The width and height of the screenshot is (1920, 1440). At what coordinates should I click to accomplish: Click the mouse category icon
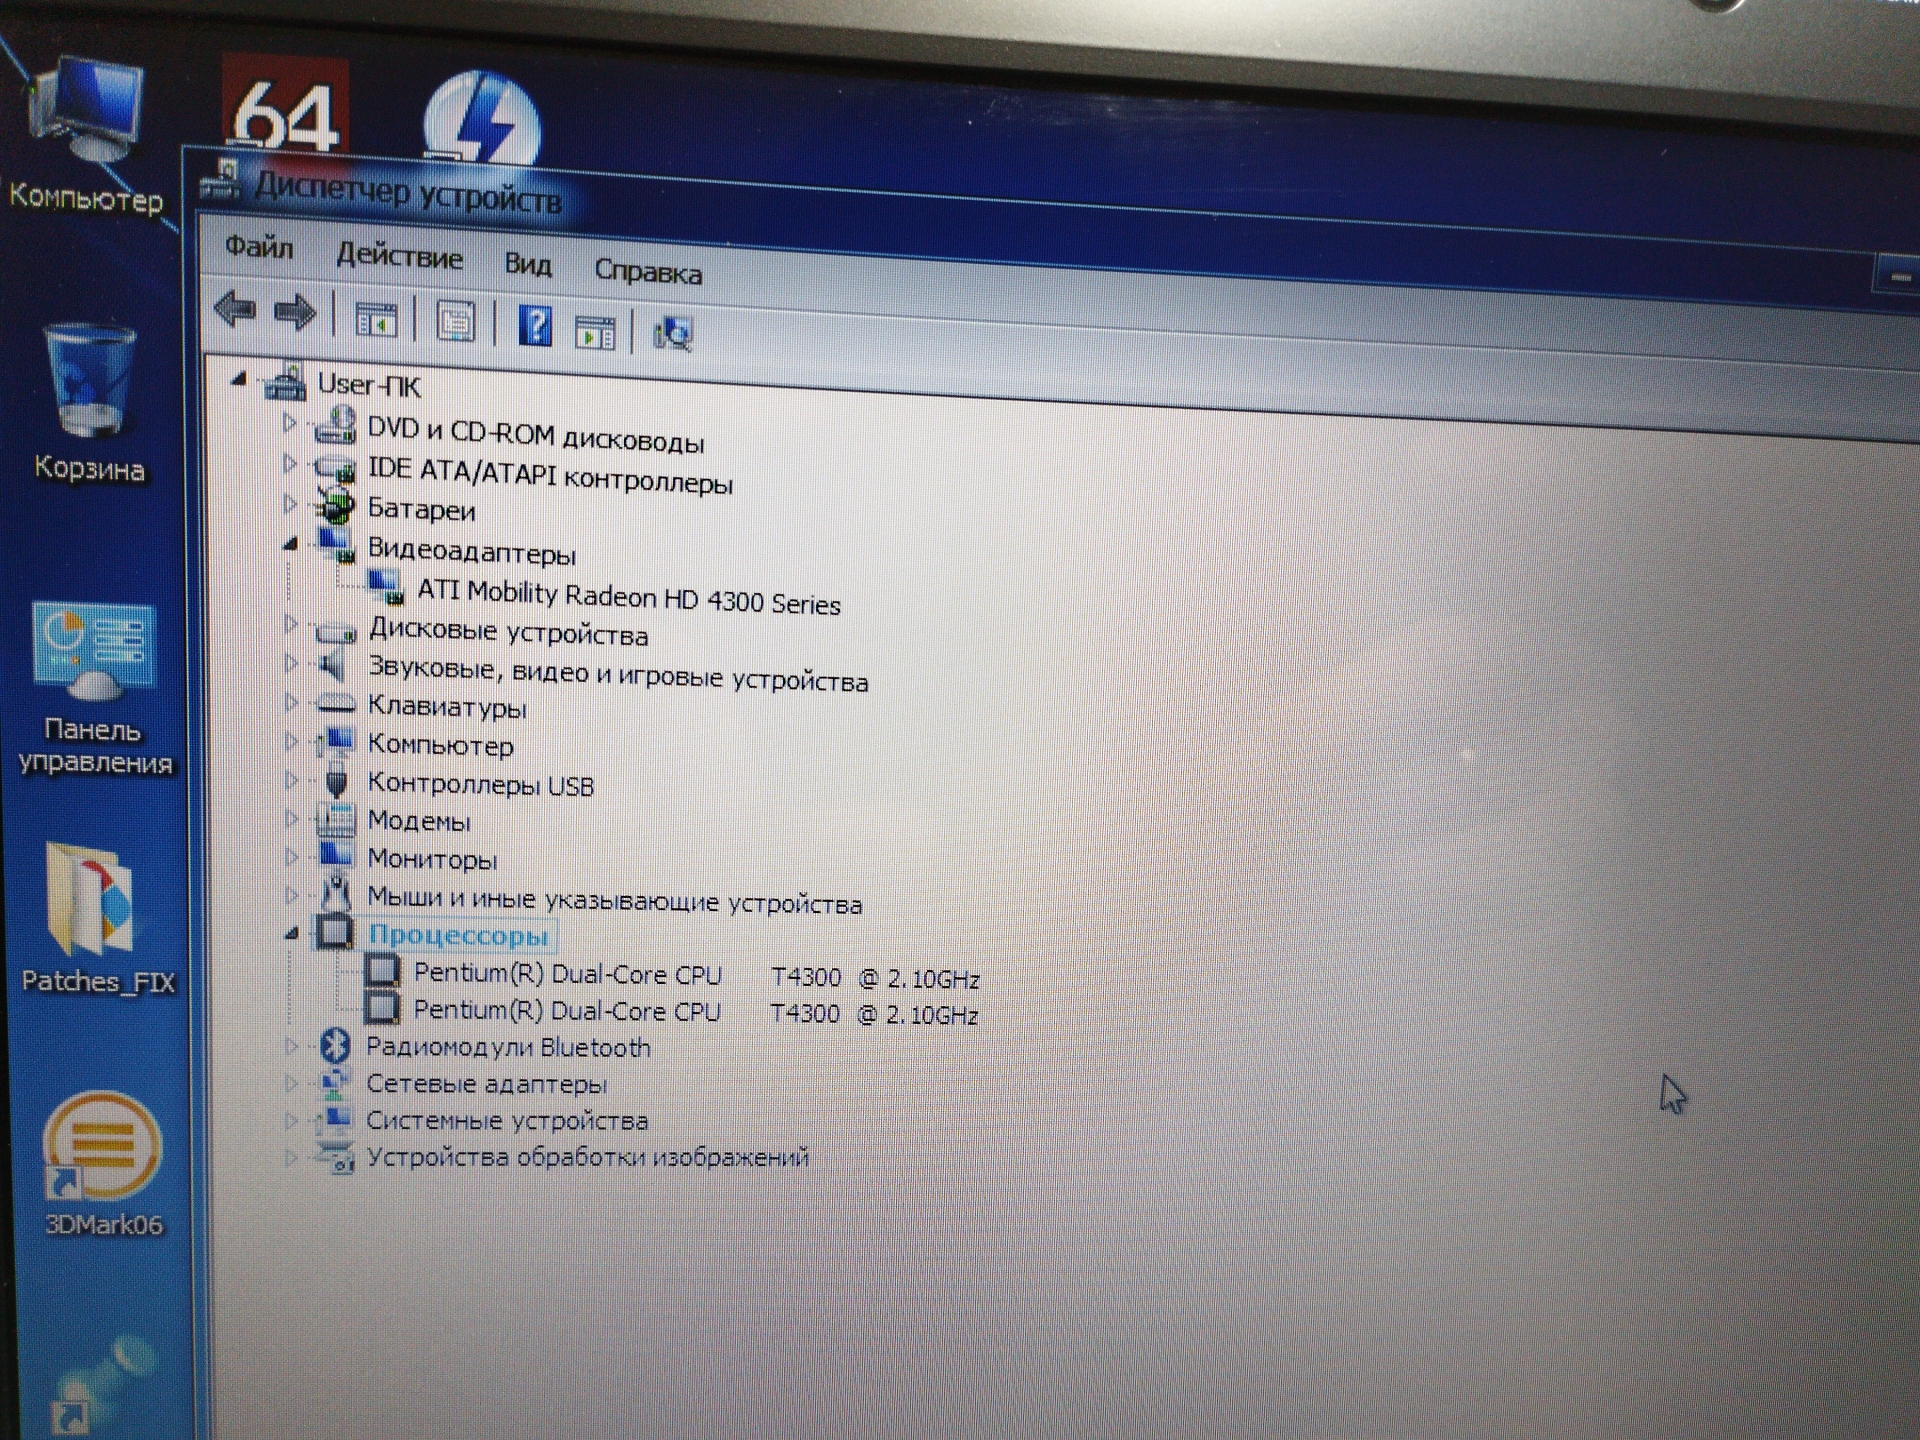tap(337, 893)
